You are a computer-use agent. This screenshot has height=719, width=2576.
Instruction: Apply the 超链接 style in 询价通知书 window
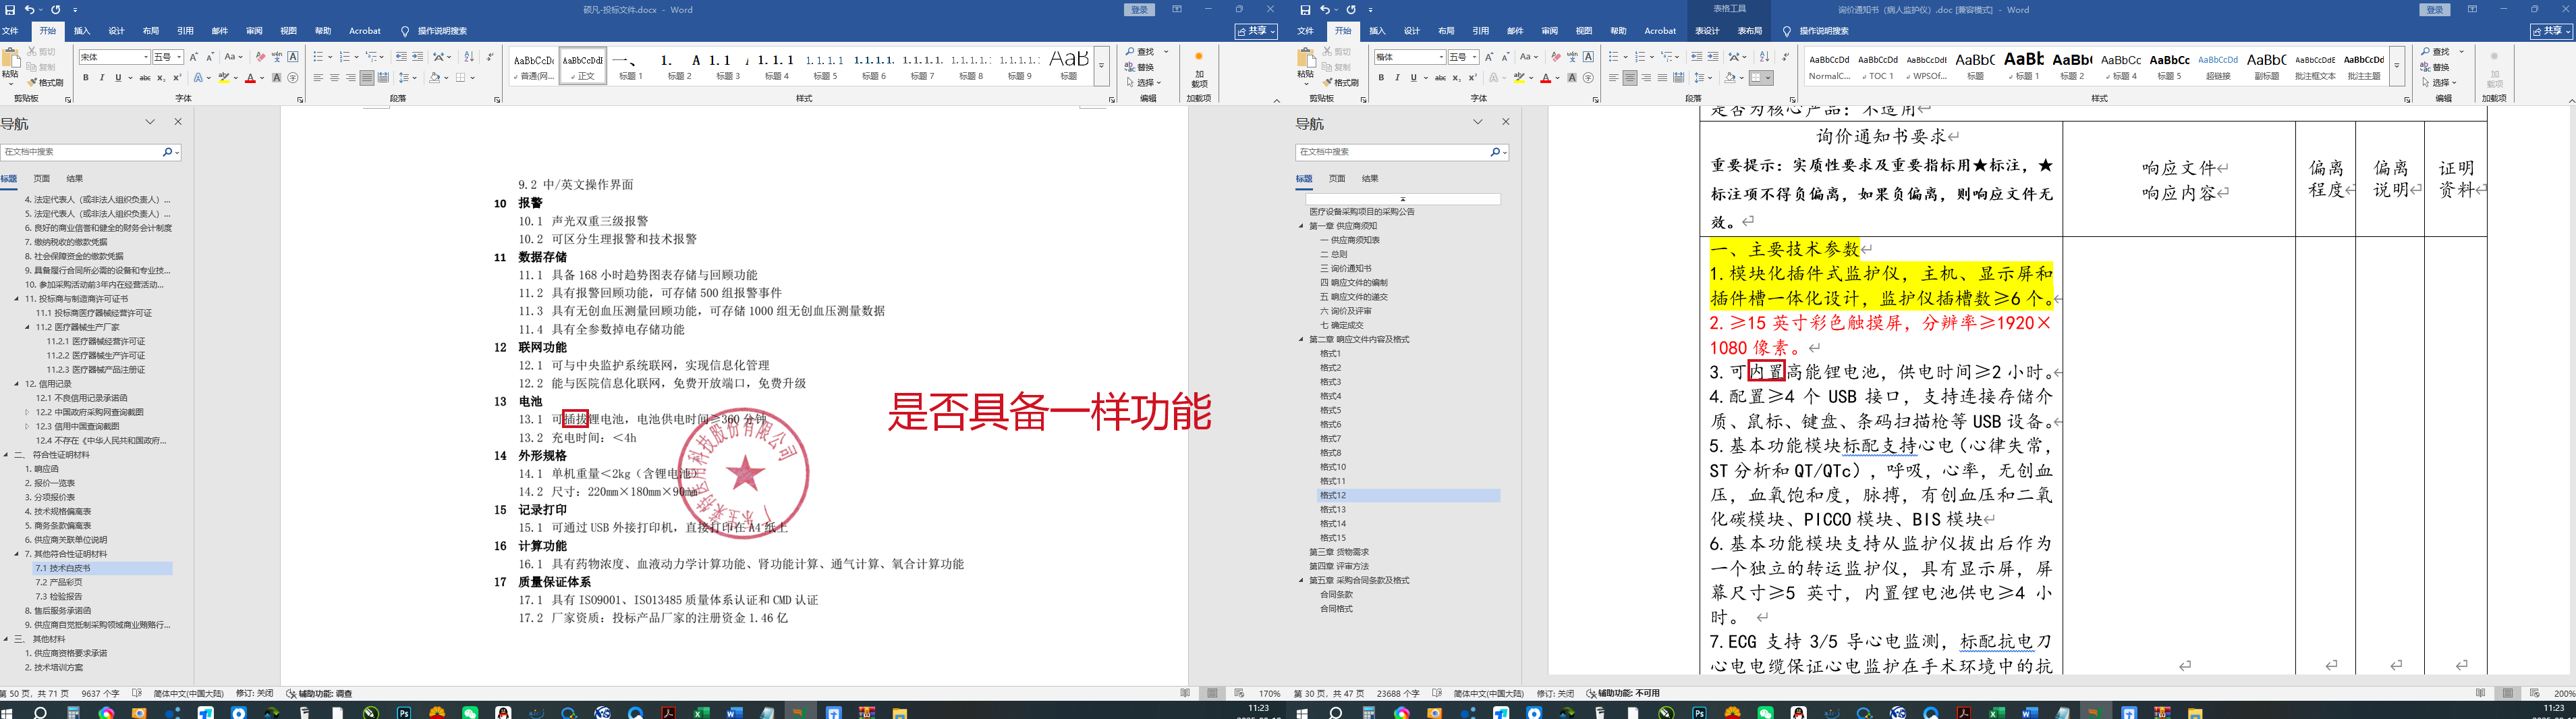click(x=2218, y=66)
